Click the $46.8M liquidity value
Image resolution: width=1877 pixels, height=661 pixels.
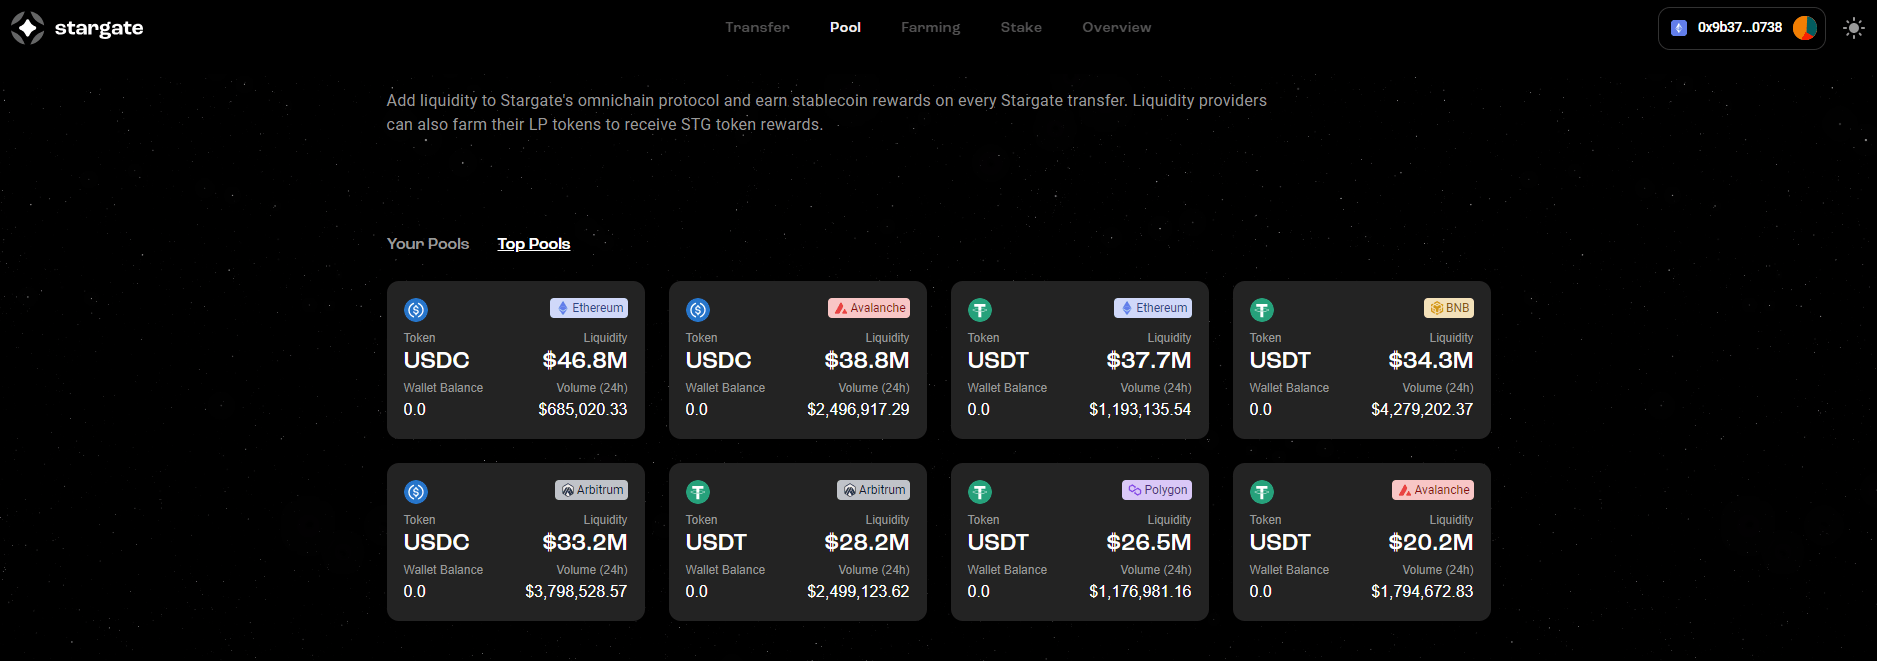tap(585, 360)
